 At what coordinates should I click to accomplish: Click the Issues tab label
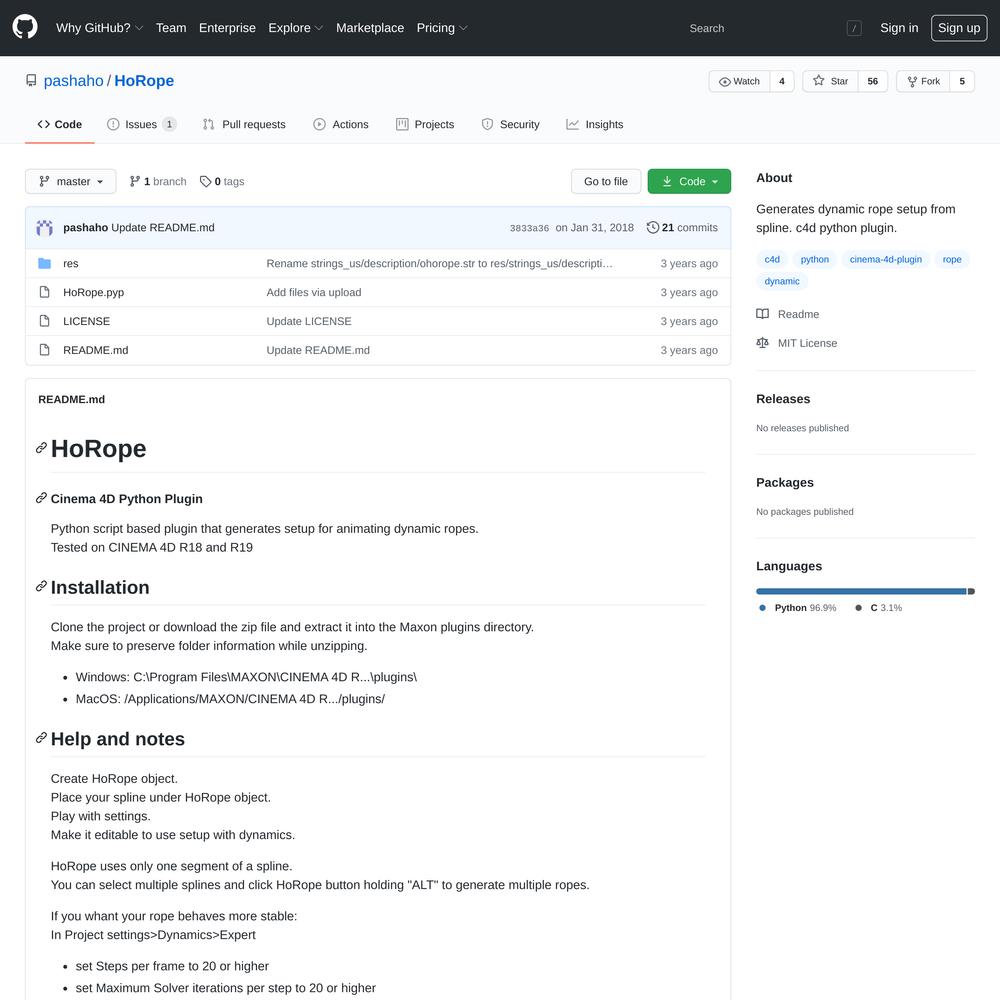point(141,124)
